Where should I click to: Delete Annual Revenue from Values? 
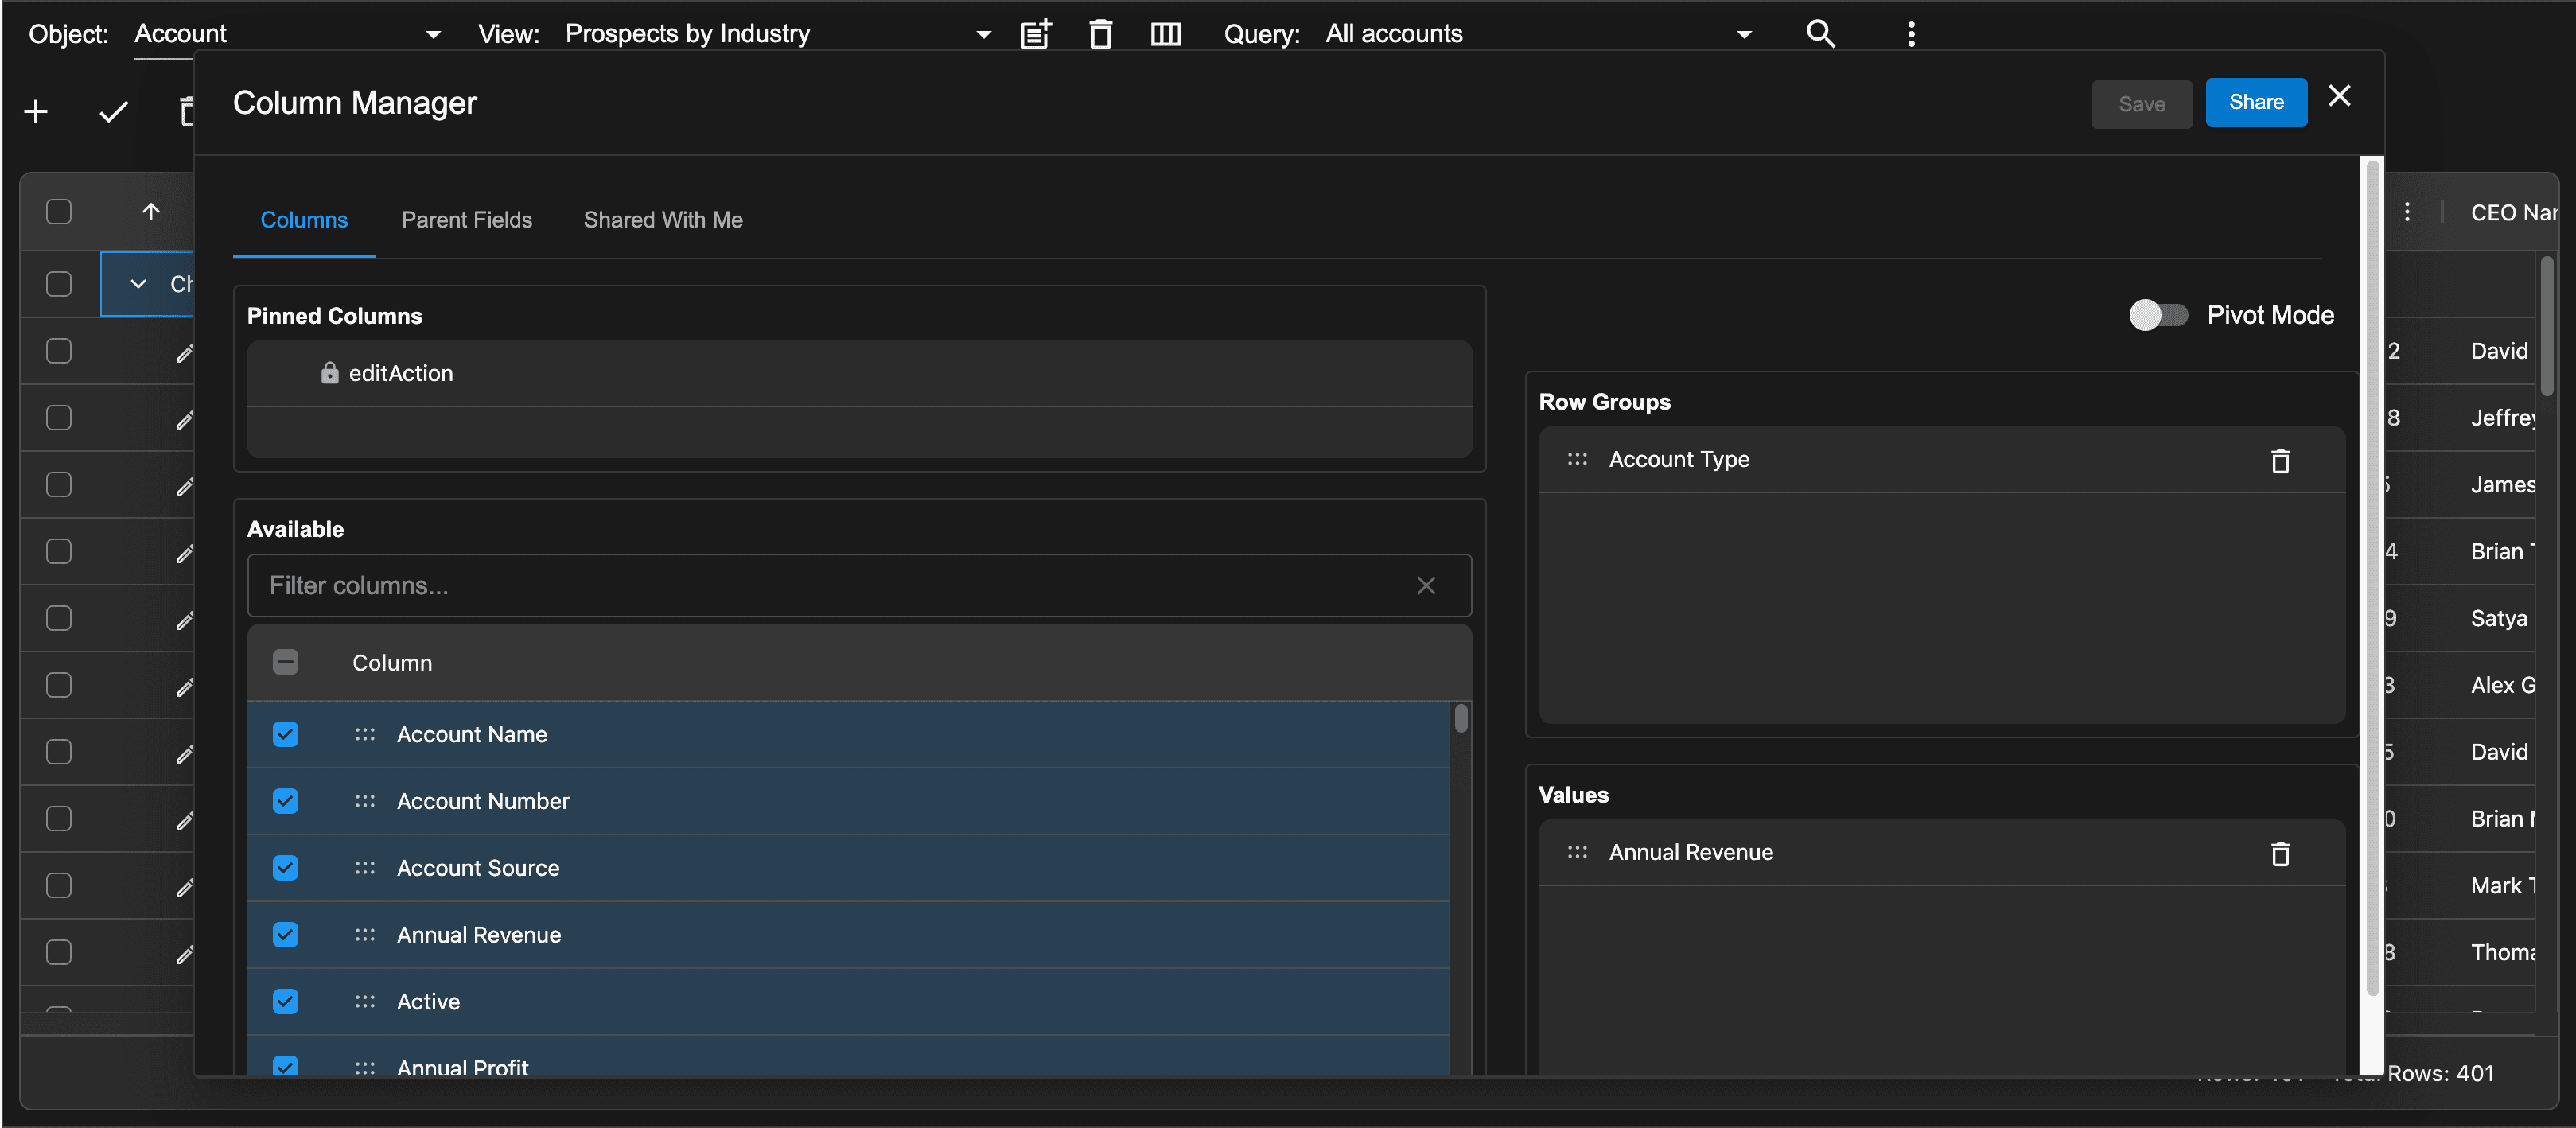tap(2280, 854)
